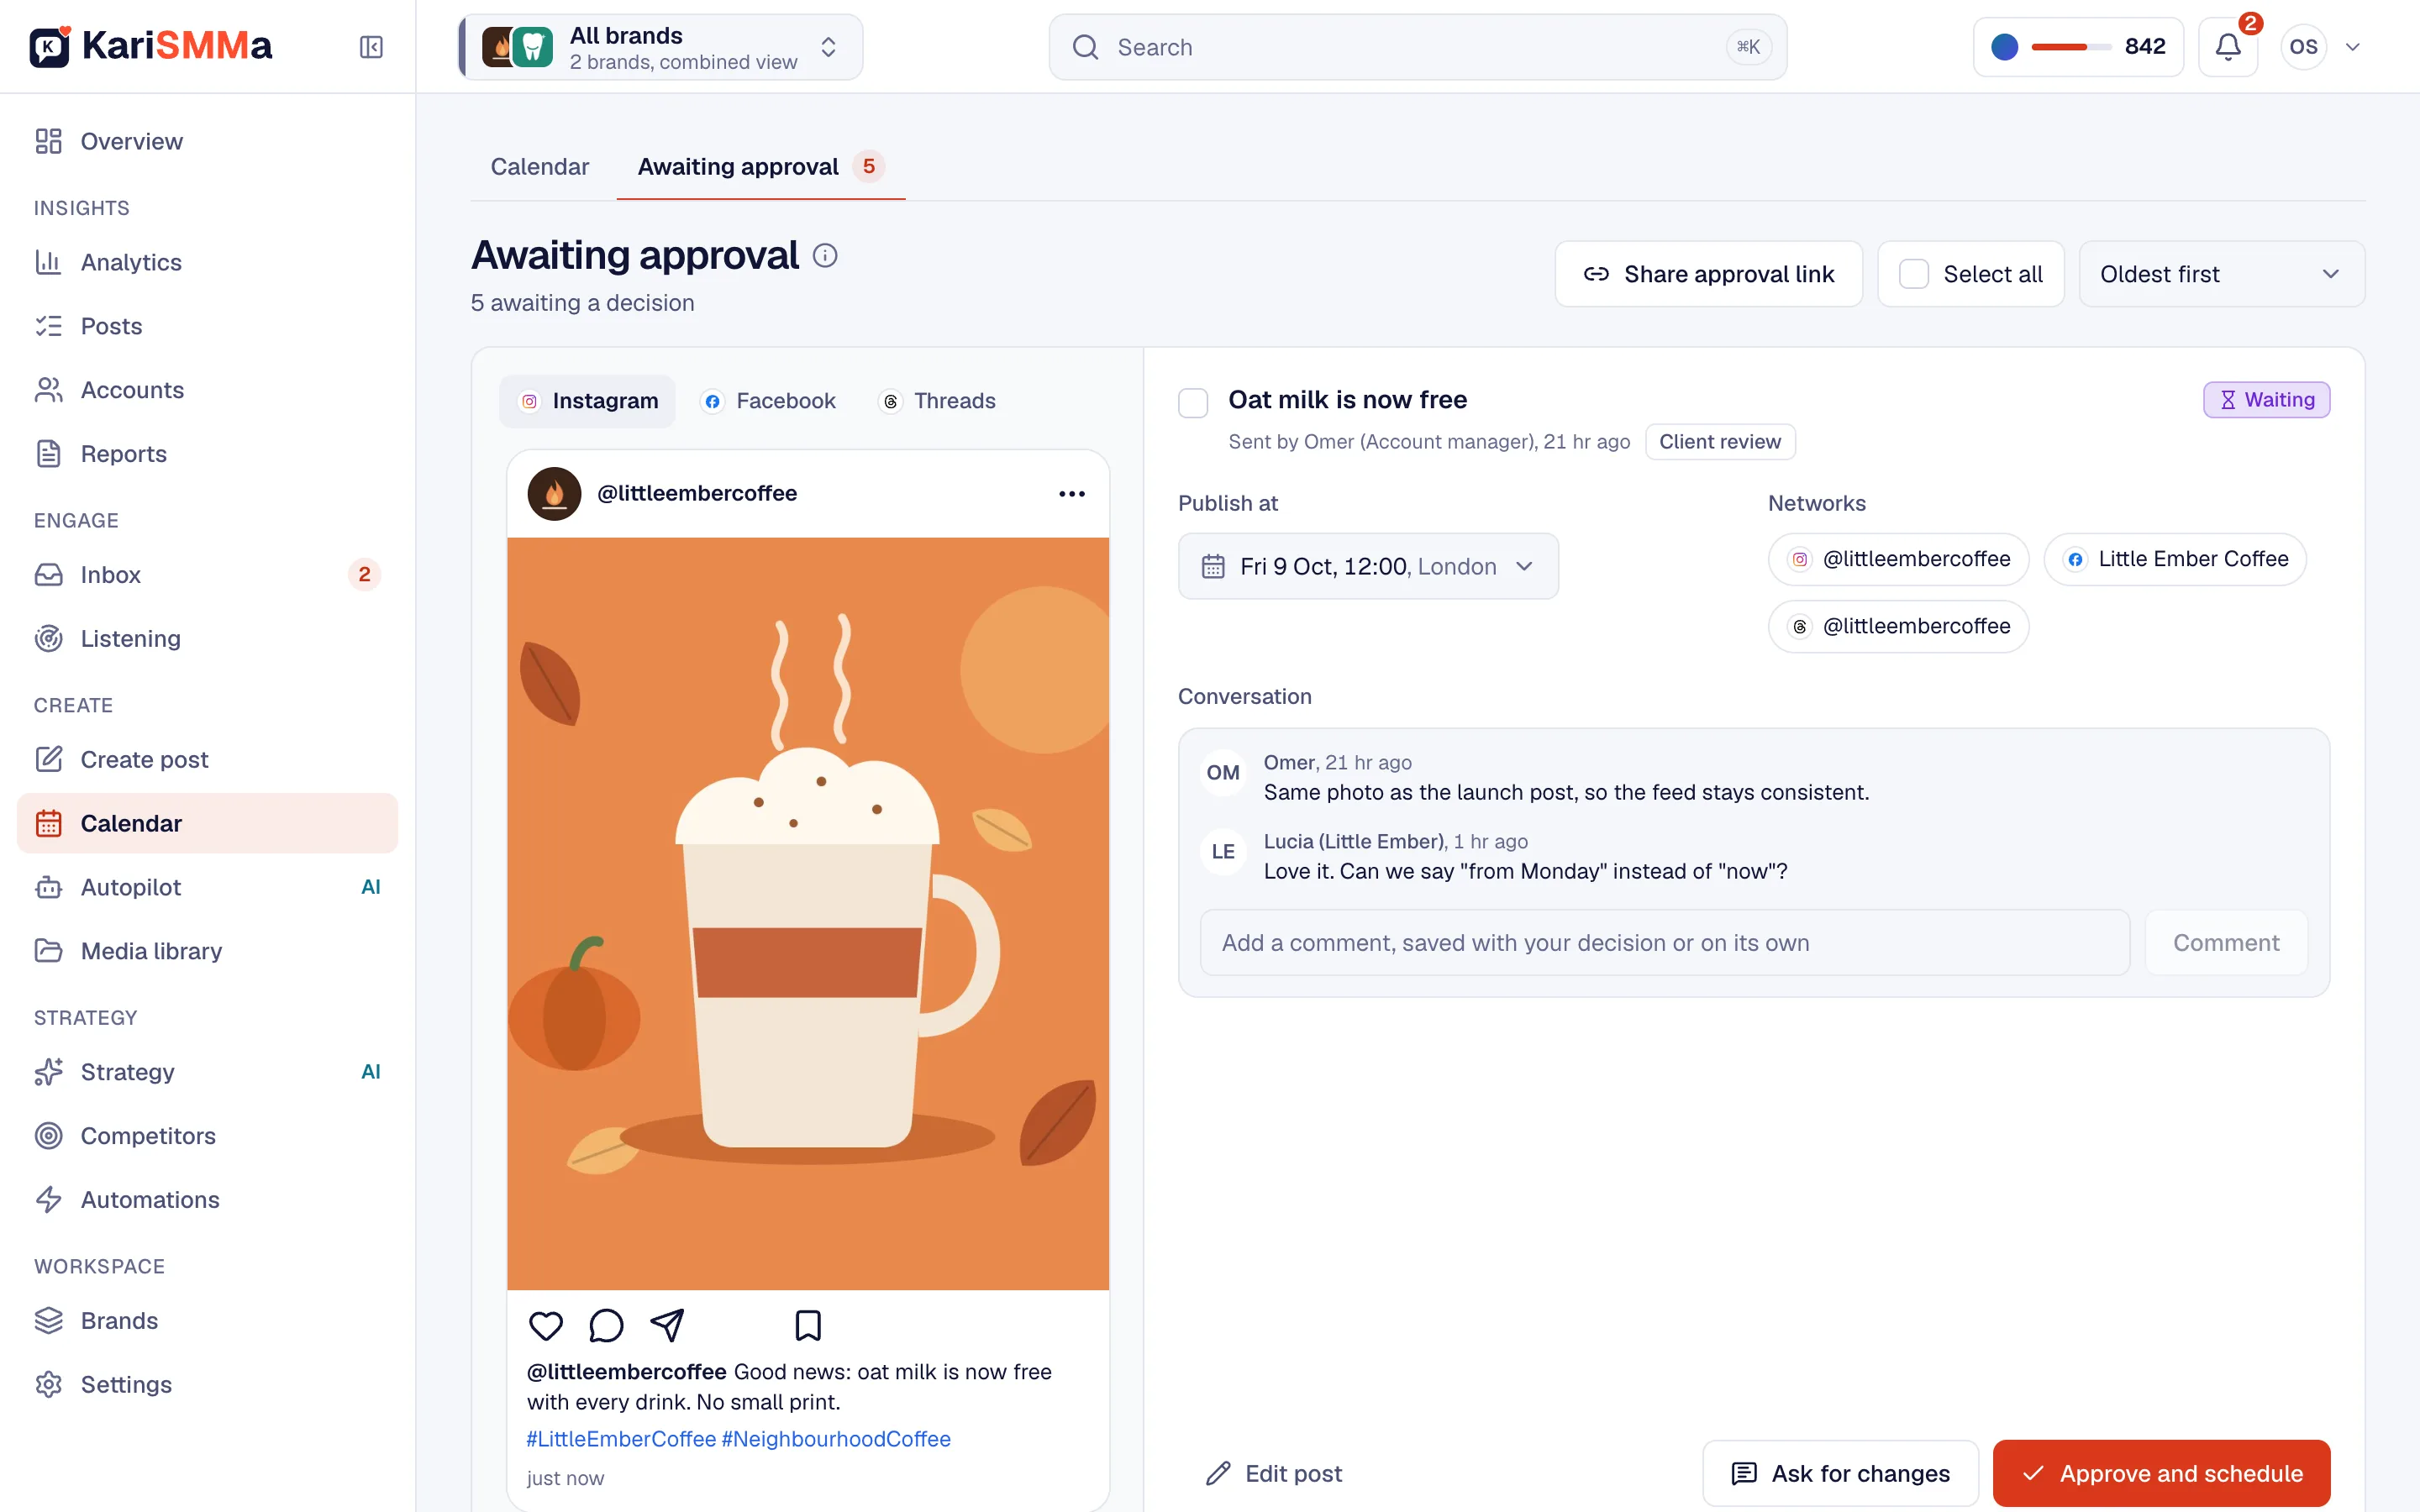Select the Awaiting approval tab
This screenshot has height=1512, width=2420.
761,167
